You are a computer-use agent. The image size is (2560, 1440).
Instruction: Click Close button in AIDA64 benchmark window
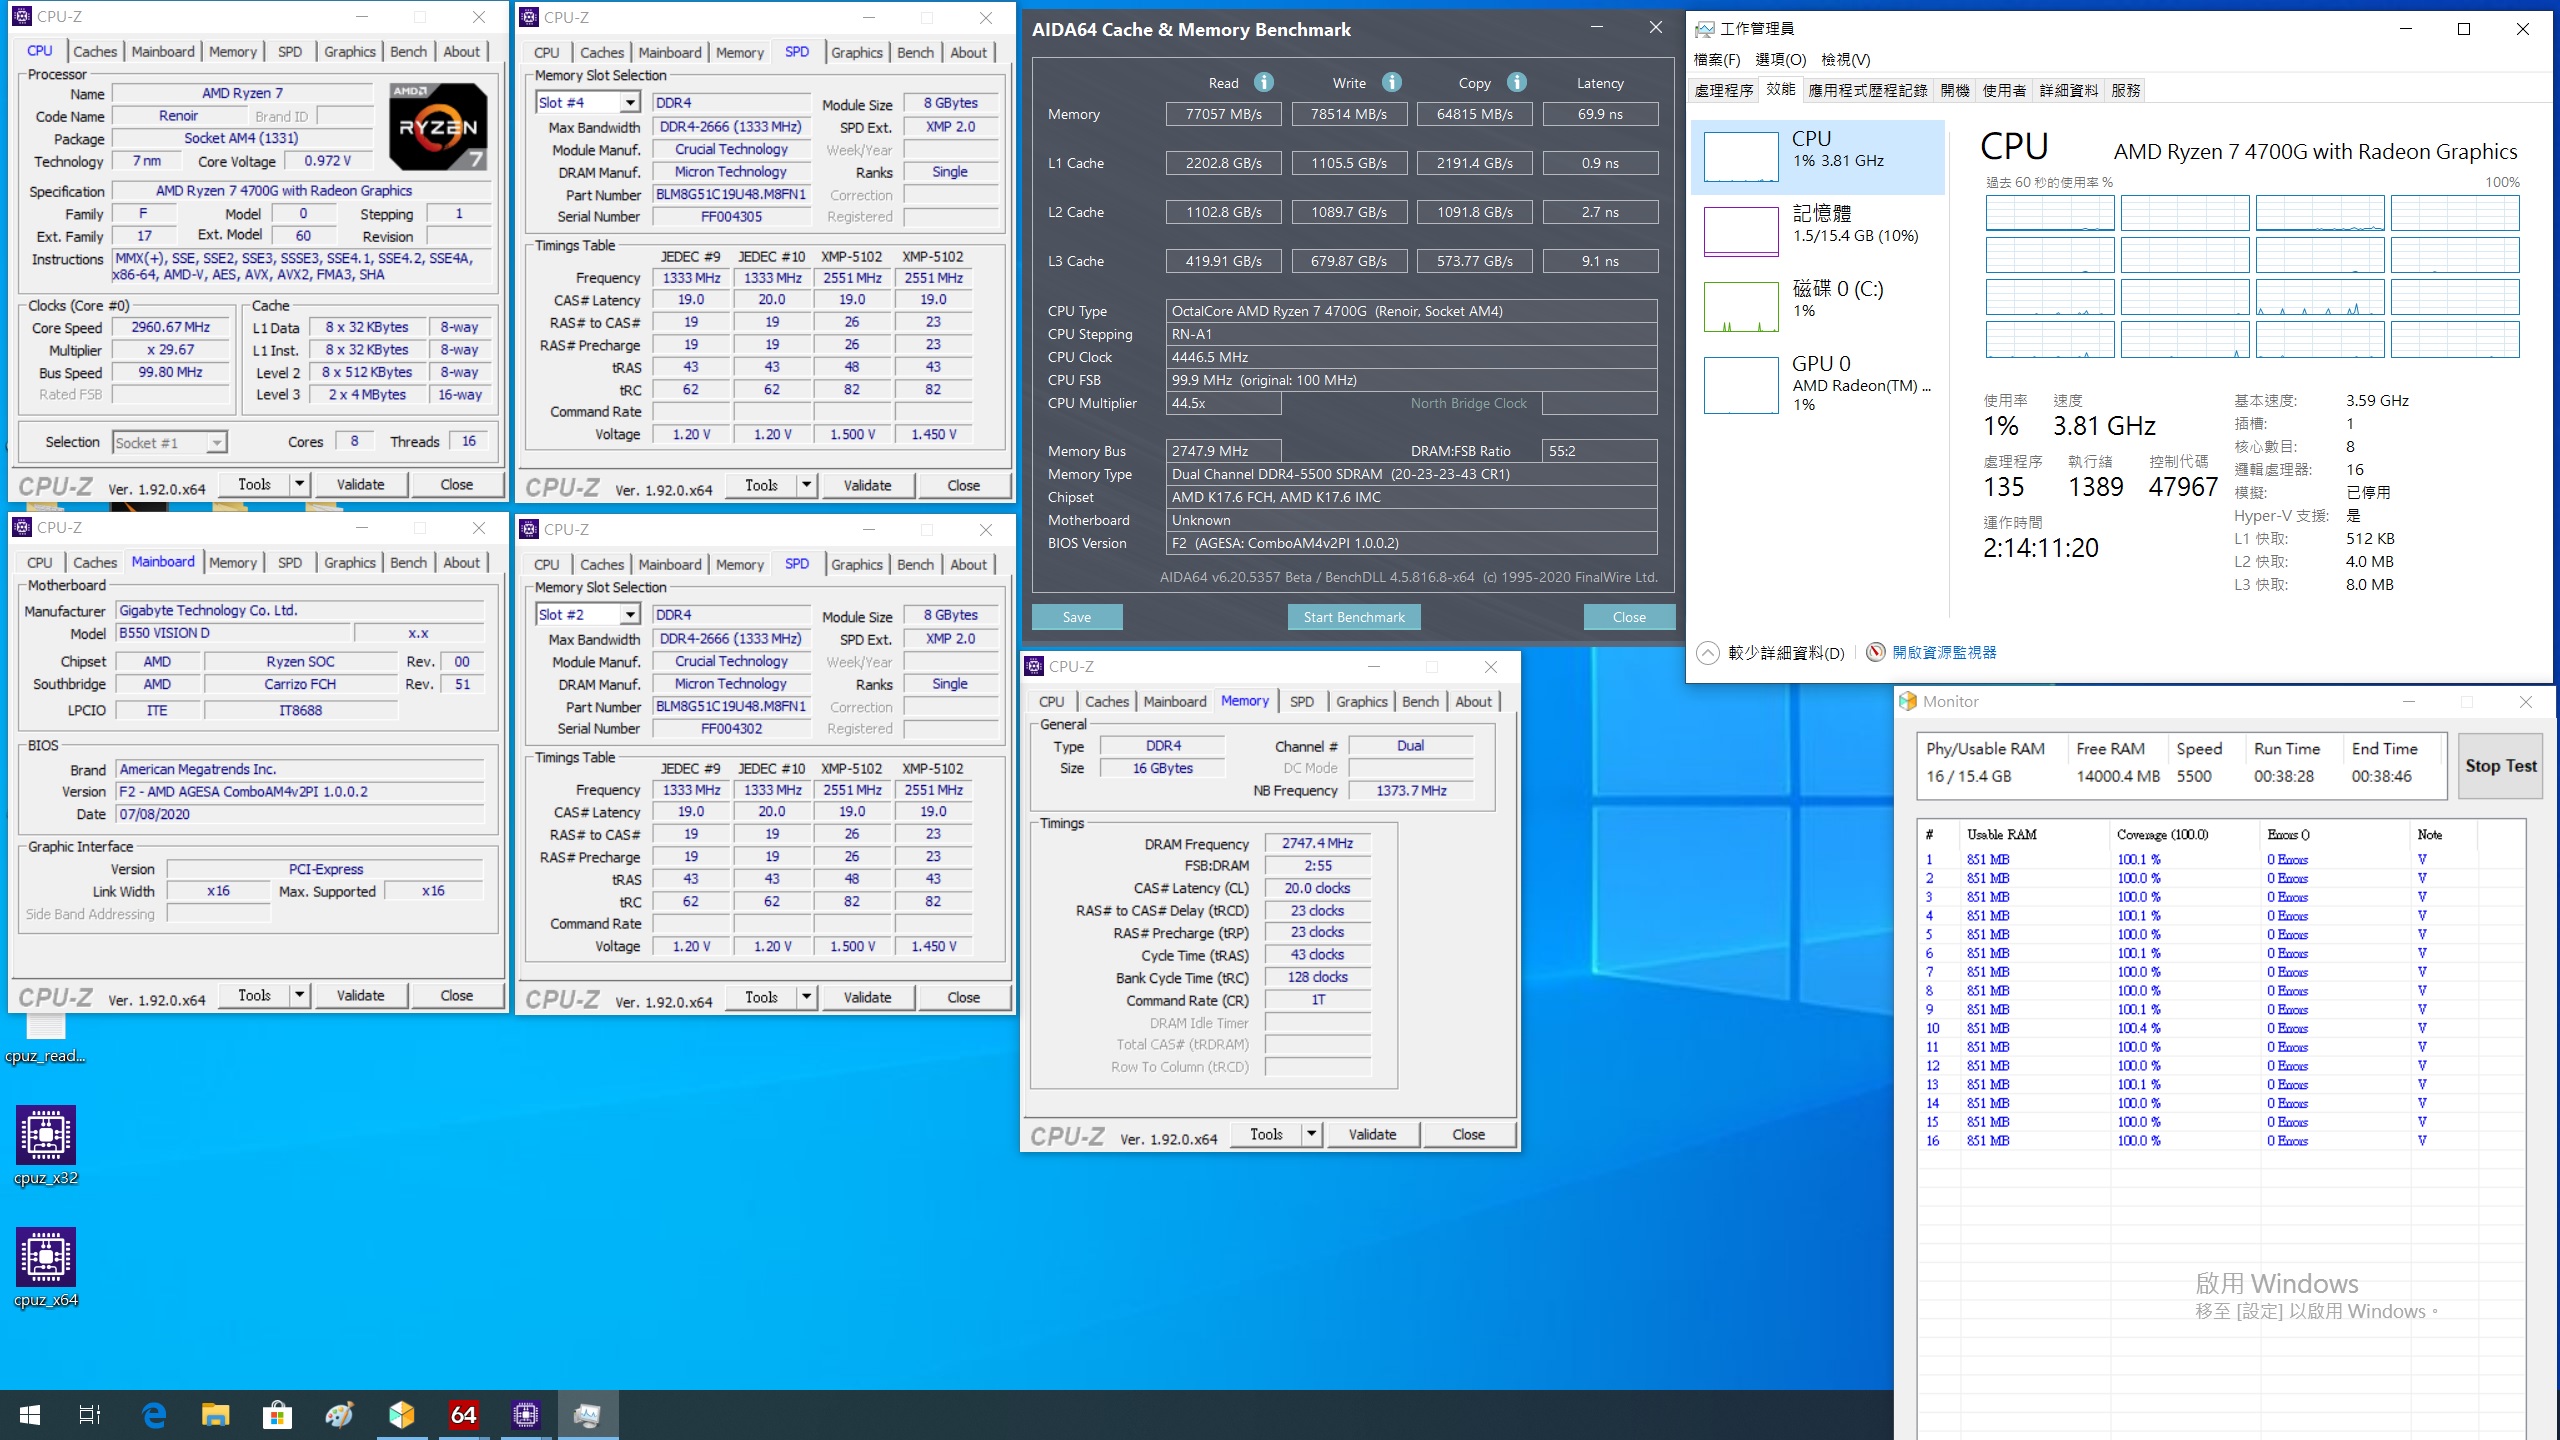[x=1629, y=617]
